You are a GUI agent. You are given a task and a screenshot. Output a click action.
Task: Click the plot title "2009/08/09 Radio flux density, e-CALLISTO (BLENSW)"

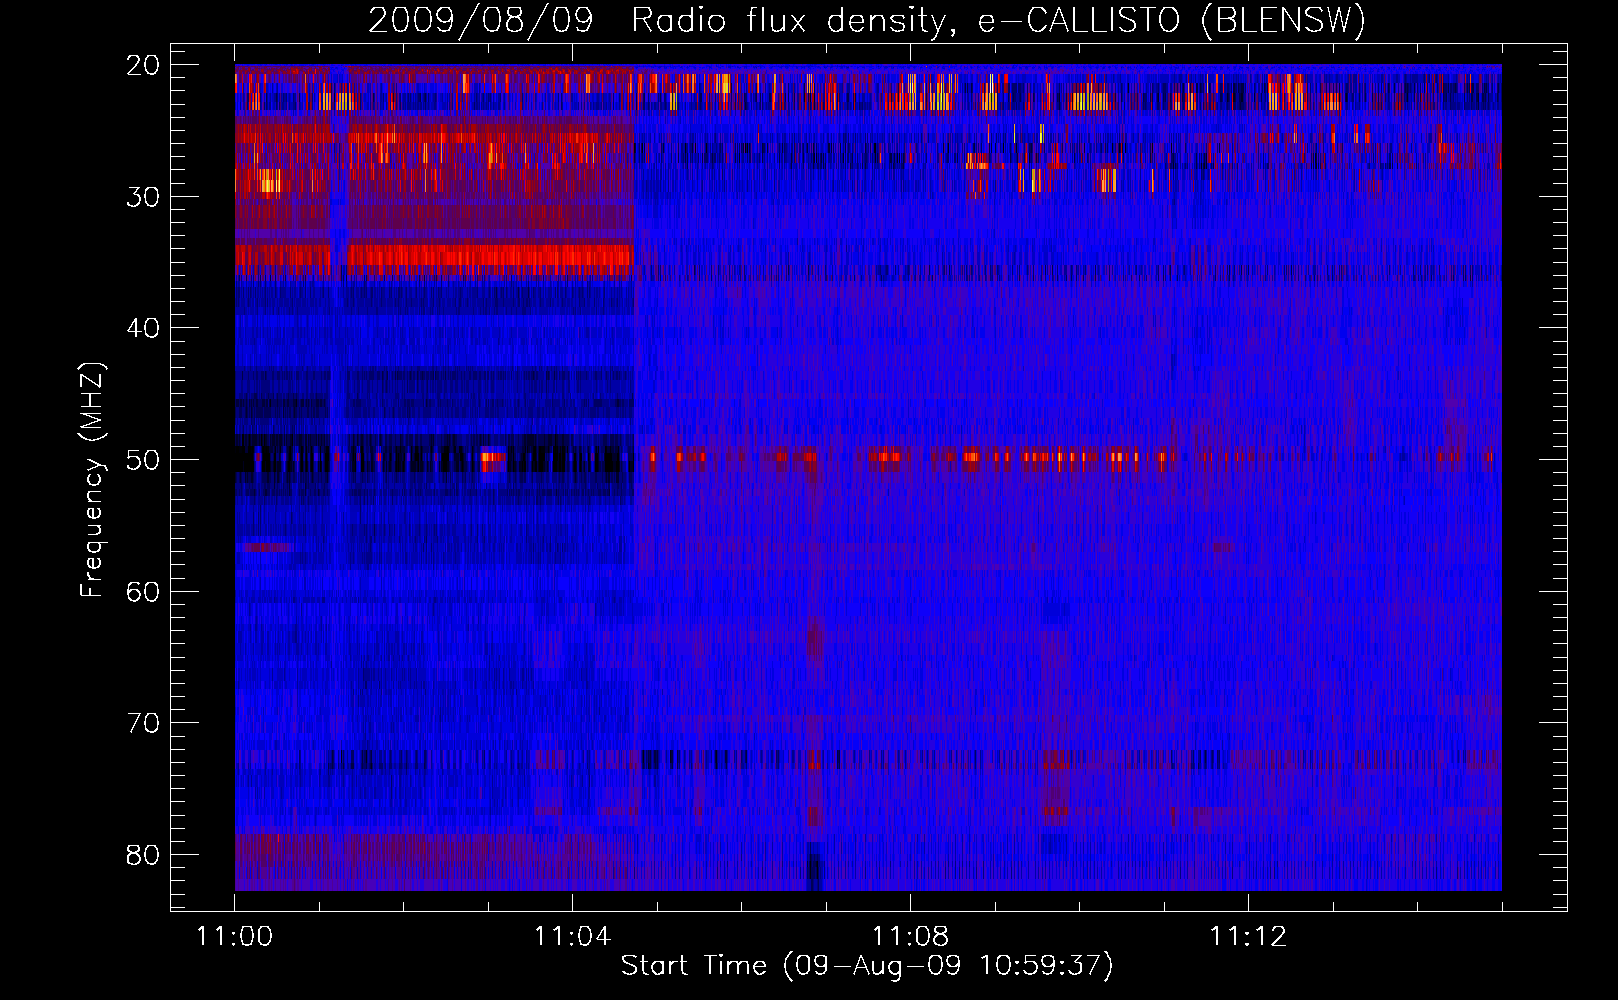pyautogui.click(x=867, y=20)
